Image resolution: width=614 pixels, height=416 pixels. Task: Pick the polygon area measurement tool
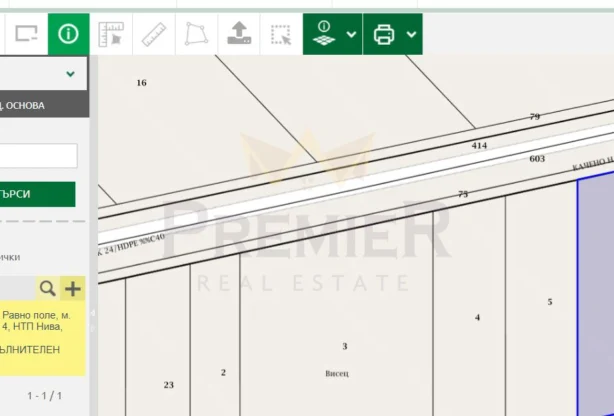tap(195, 34)
